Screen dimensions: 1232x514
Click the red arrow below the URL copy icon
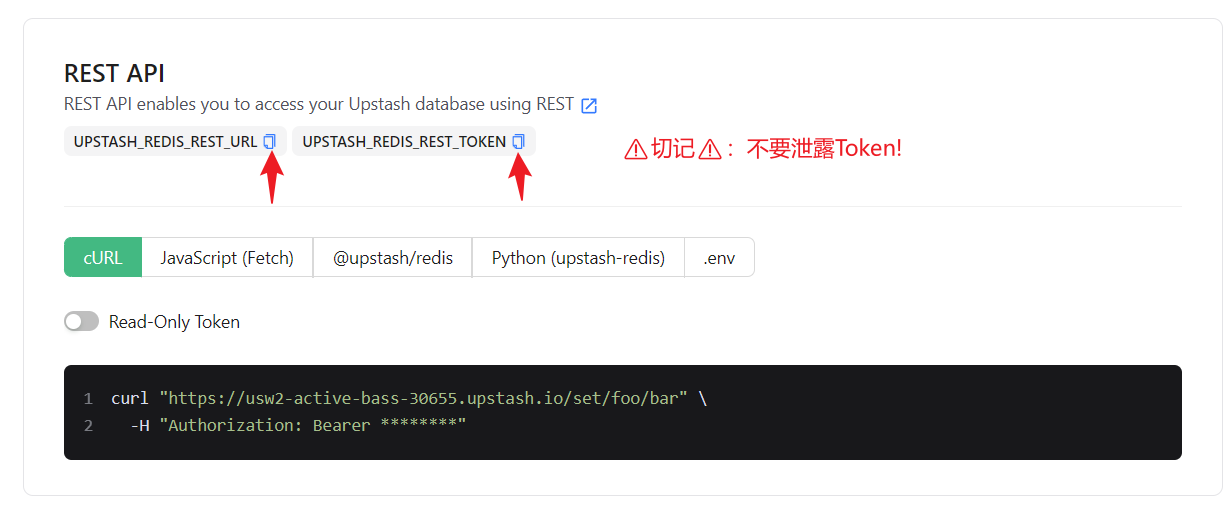coord(272,178)
